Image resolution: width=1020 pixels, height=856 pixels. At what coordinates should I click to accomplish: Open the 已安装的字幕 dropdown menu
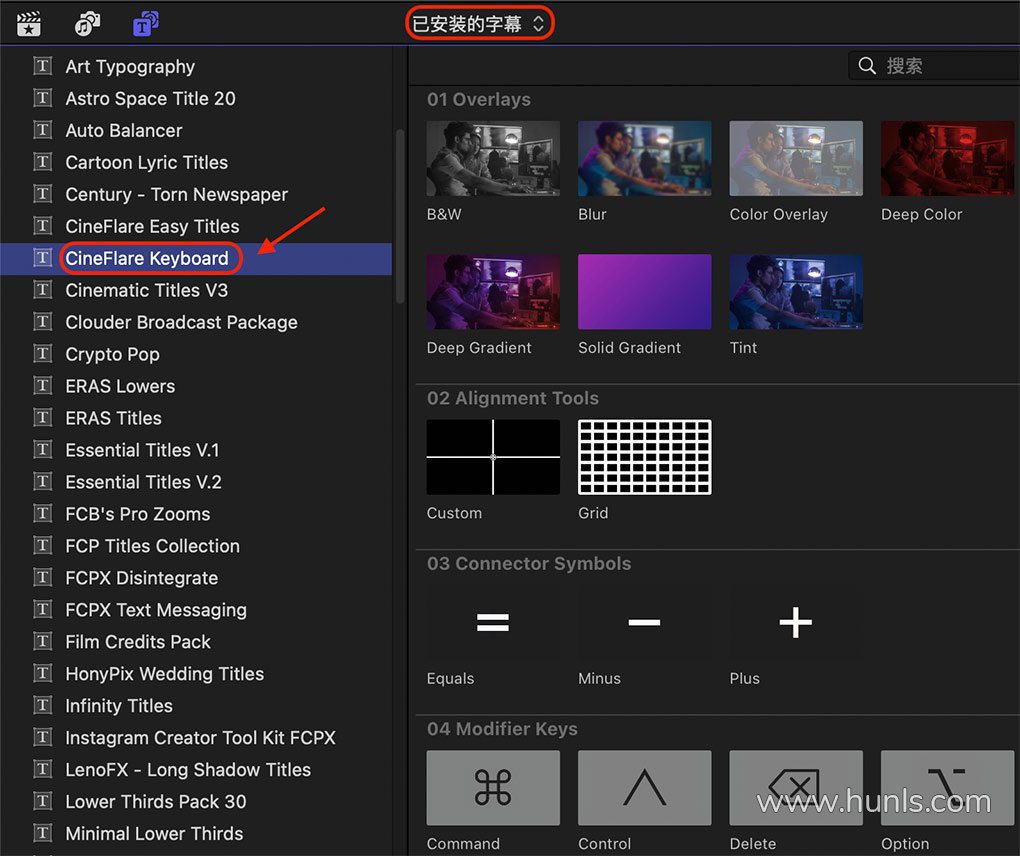pos(479,24)
